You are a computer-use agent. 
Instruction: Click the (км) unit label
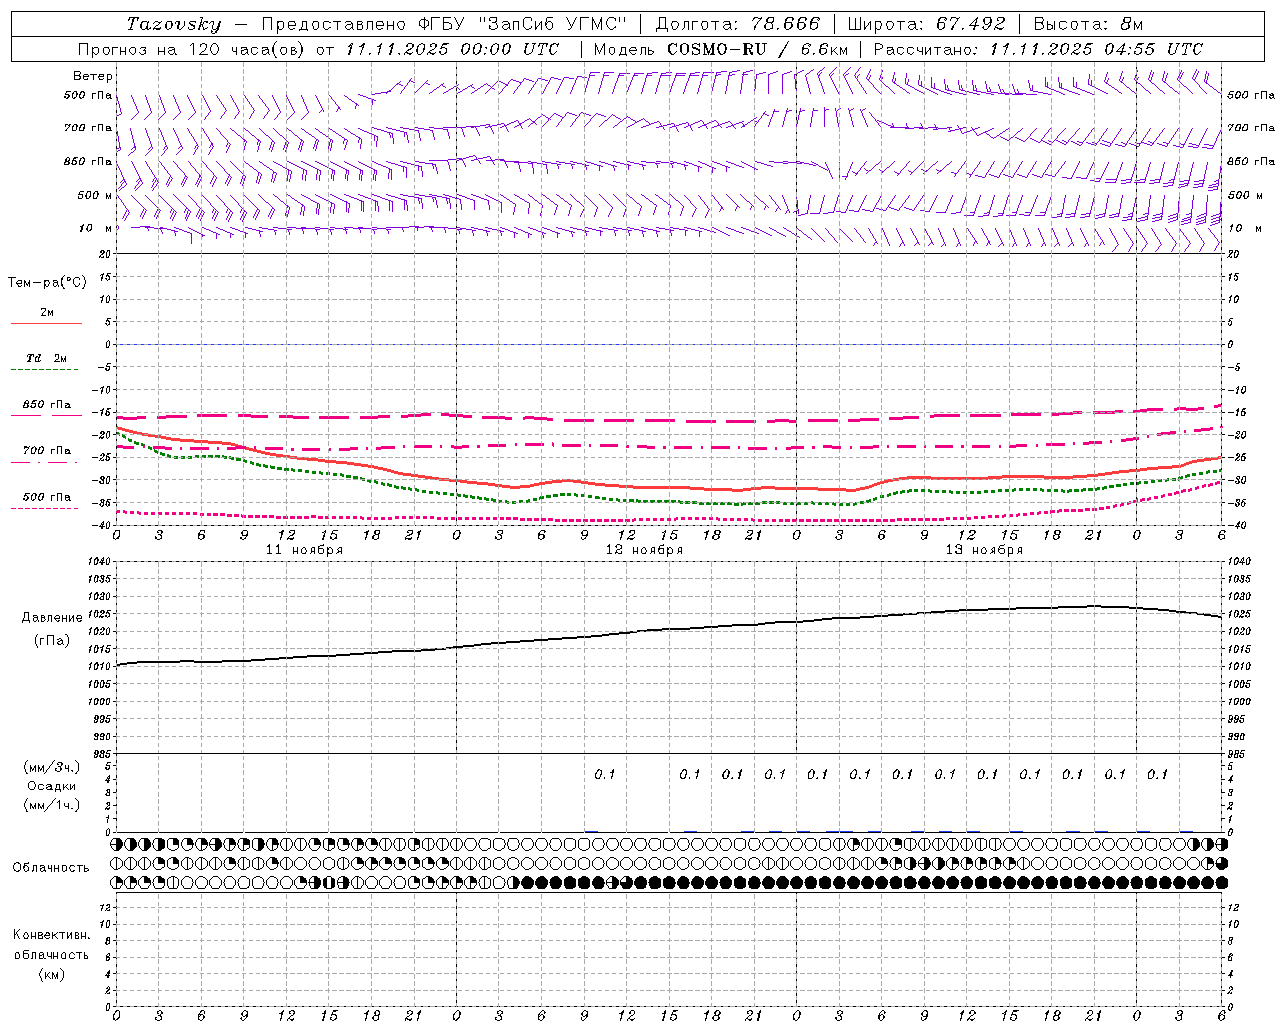(51, 974)
